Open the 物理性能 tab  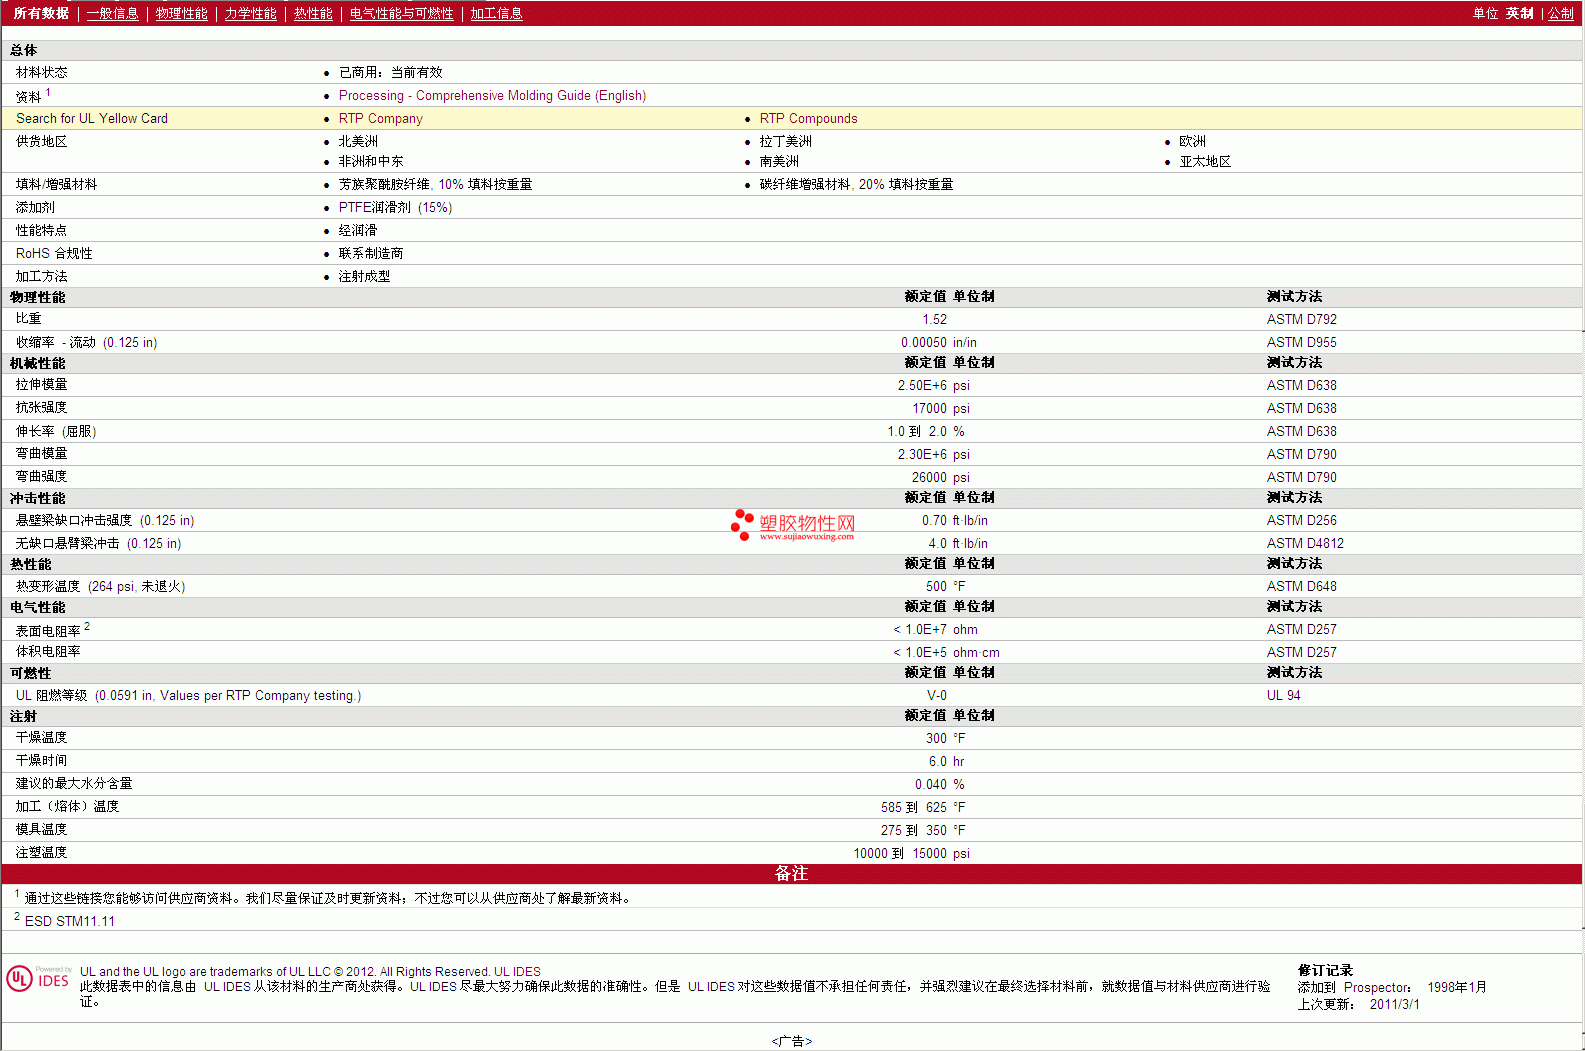pos(182,13)
